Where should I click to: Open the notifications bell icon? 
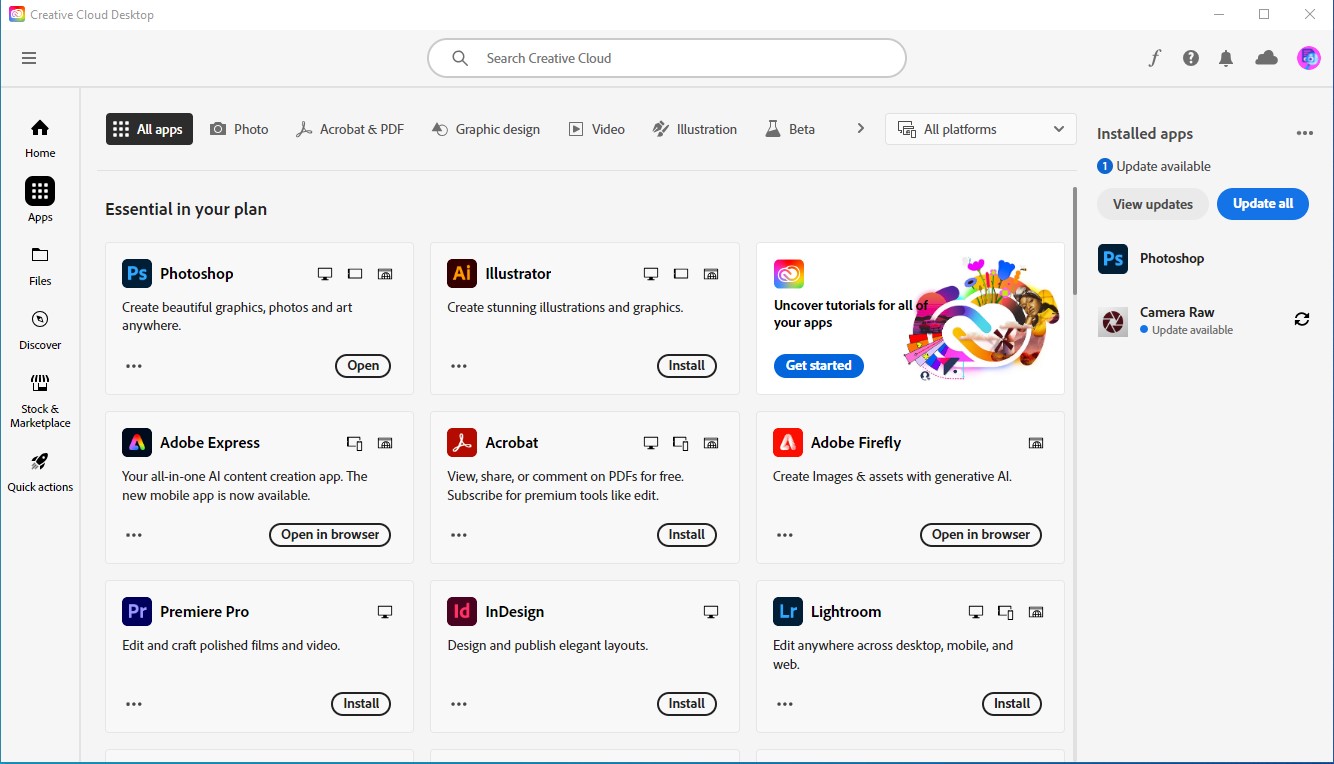click(1226, 58)
